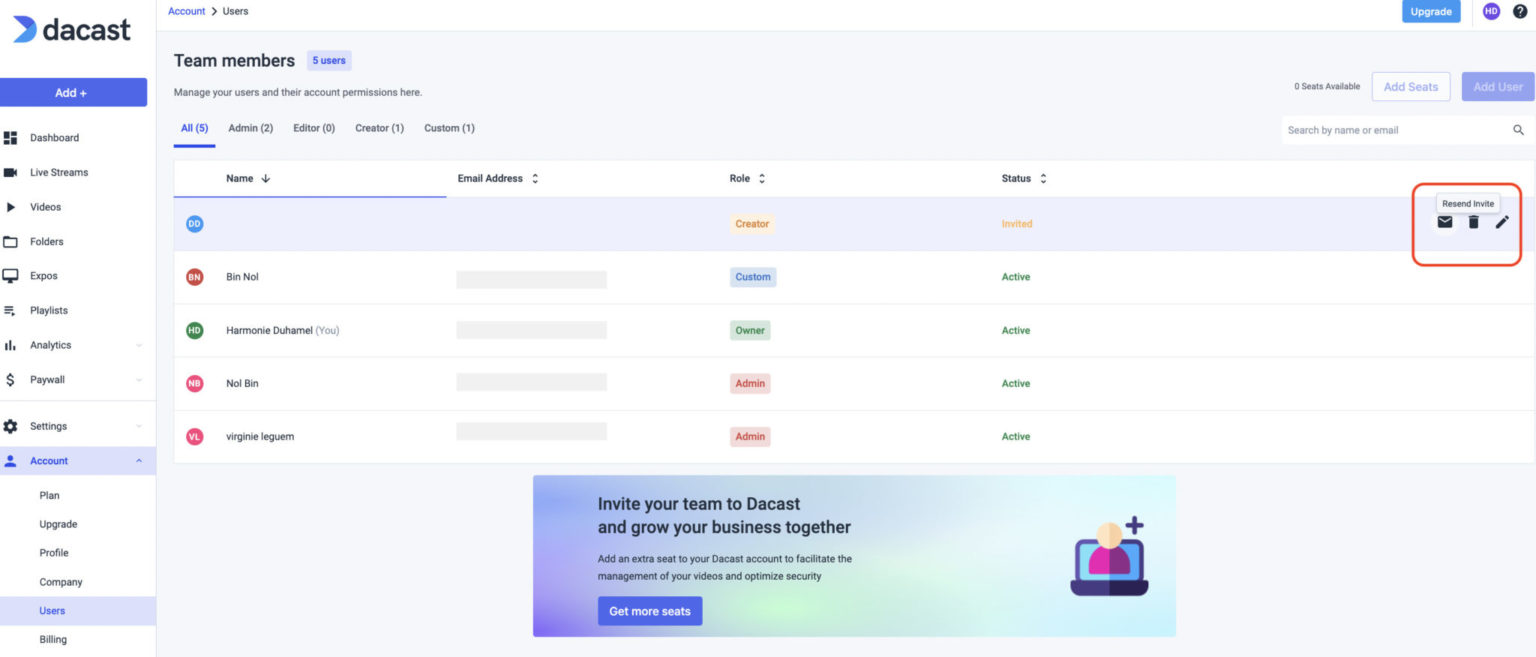Switch to the Admin tab
Screen dimensions: 1536x657
(250, 128)
